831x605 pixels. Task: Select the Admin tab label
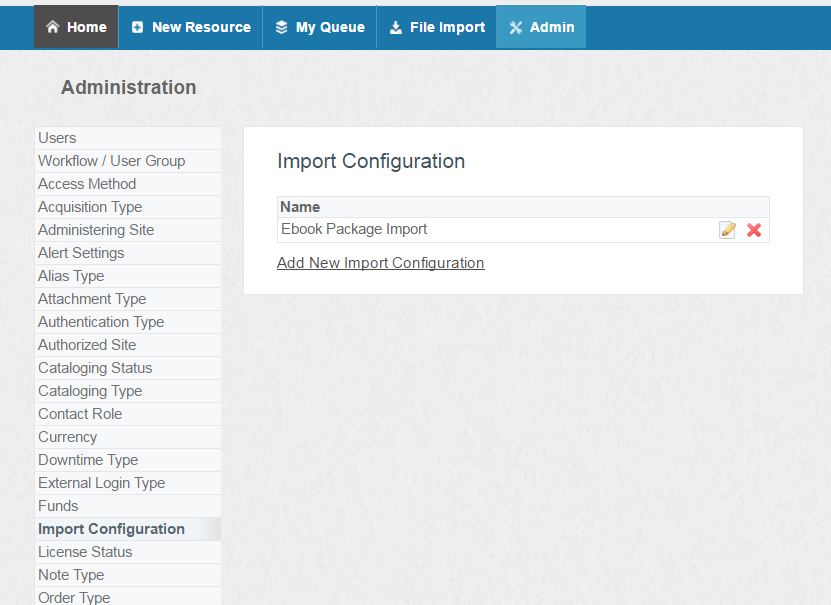pyautogui.click(x=552, y=27)
